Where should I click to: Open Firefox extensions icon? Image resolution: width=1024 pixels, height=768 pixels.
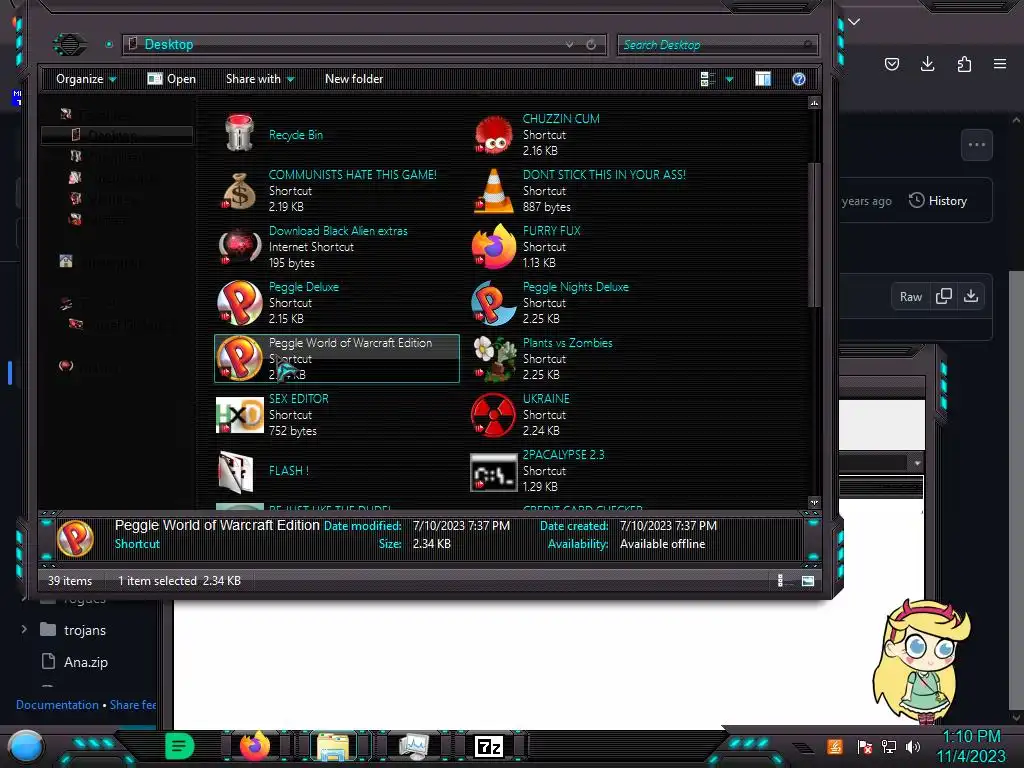click(x=964, y=64)
